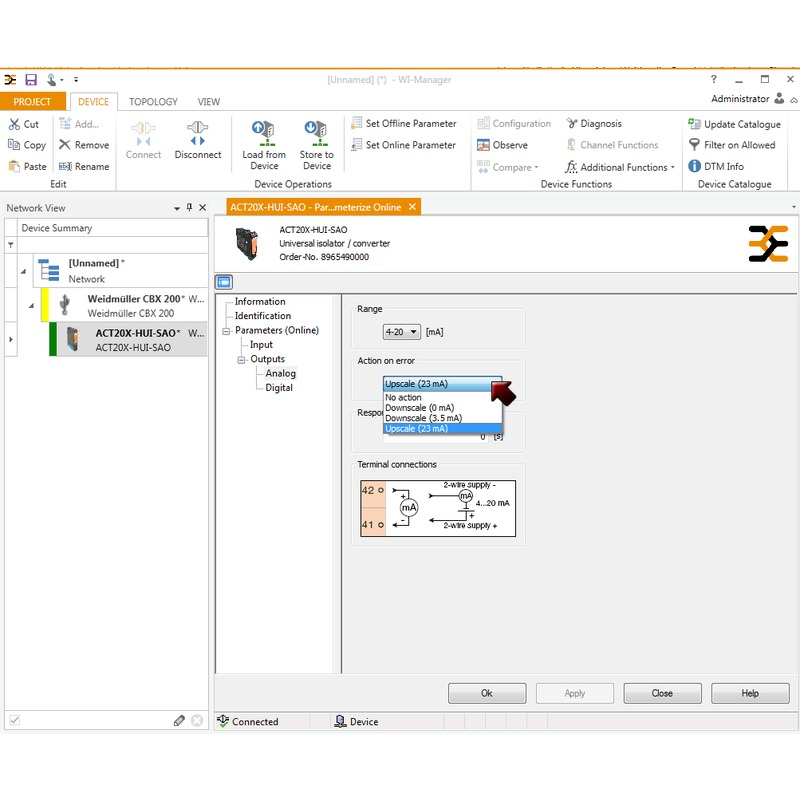Click Store to Device
This screenshot has height=800, width=800.
point(316,145)
